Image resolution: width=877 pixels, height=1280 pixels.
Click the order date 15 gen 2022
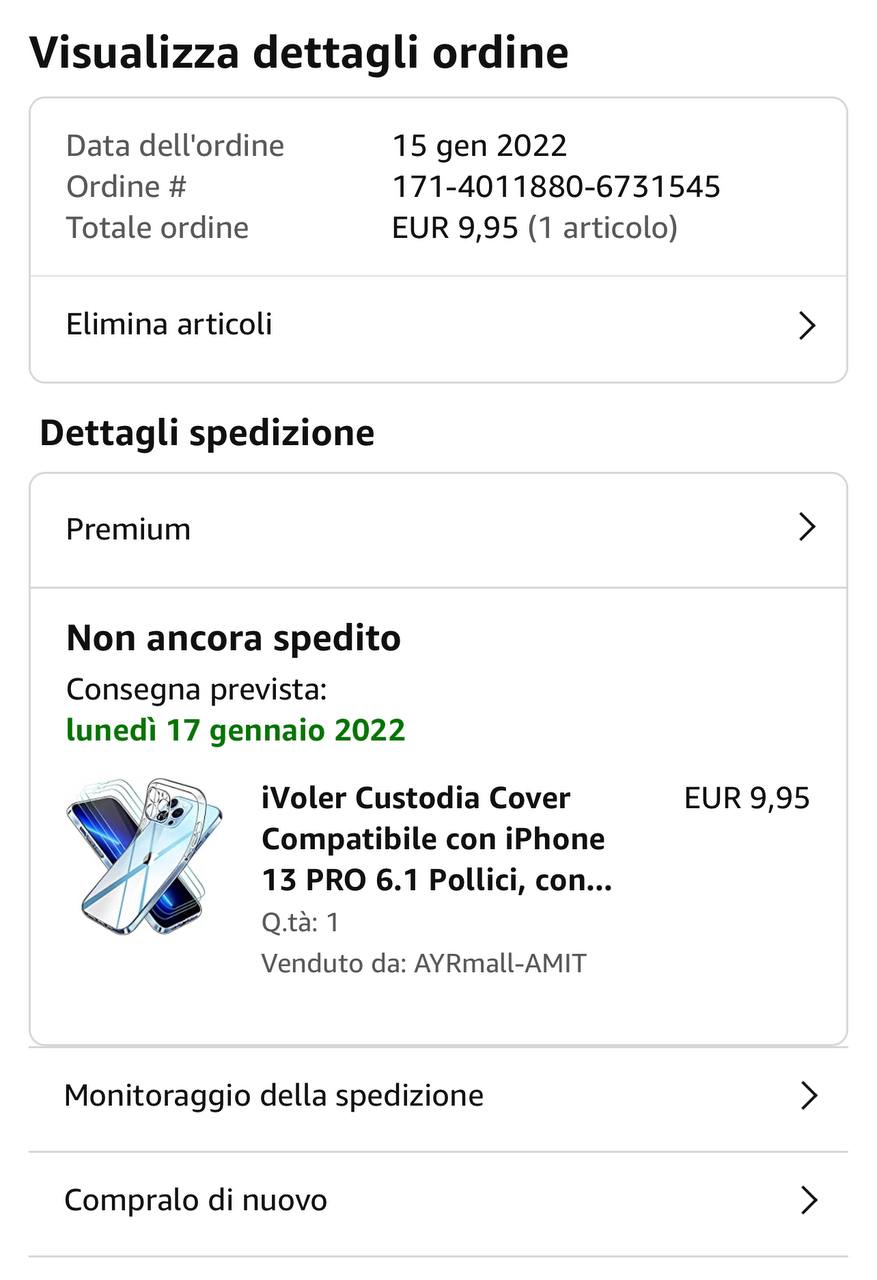click(x=479, y=146)
